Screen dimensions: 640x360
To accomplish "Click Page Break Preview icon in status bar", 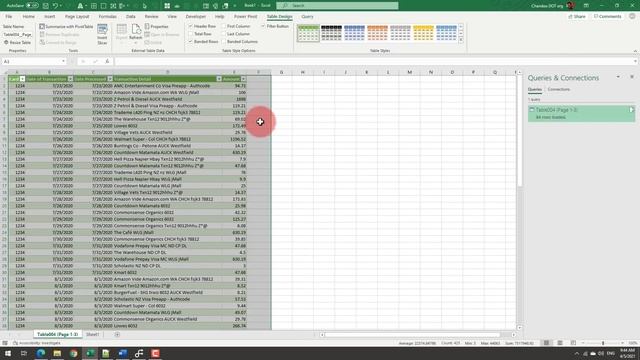I will (573, 343).
